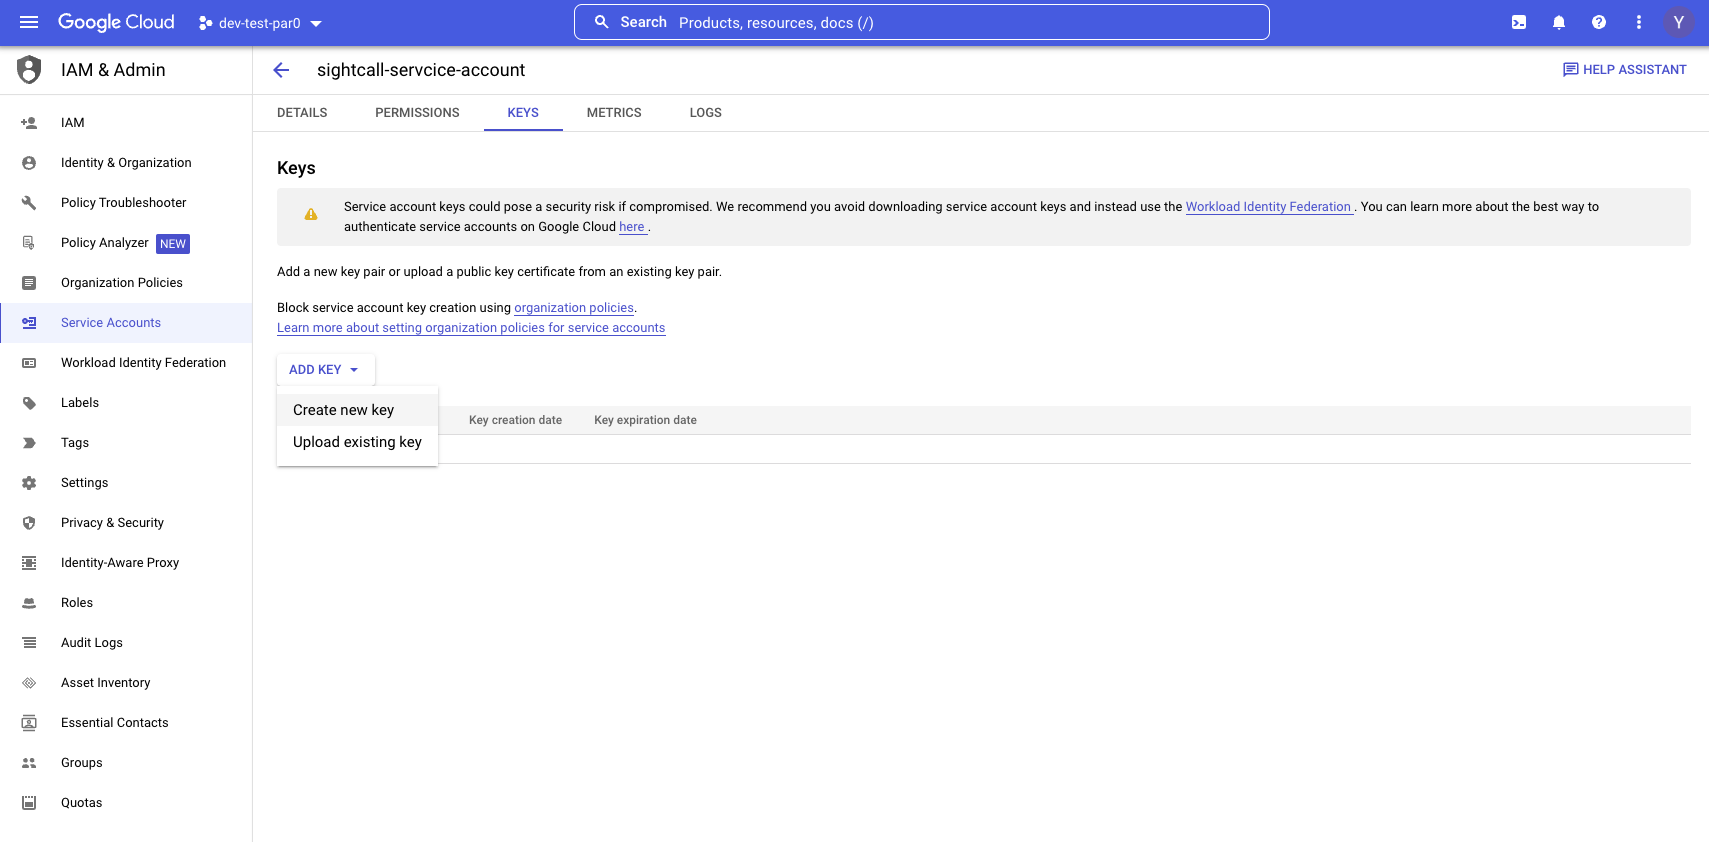
Task: Activate Cloud Shell terminal icon
Action: 1519,22
